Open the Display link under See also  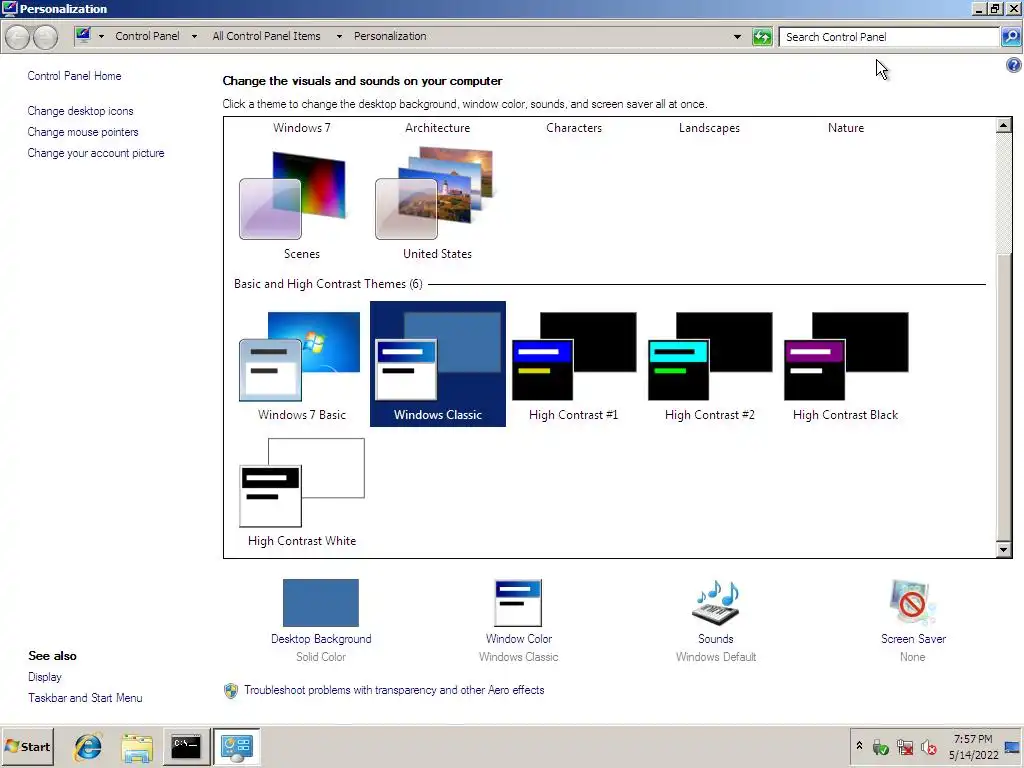pos(44,677)
